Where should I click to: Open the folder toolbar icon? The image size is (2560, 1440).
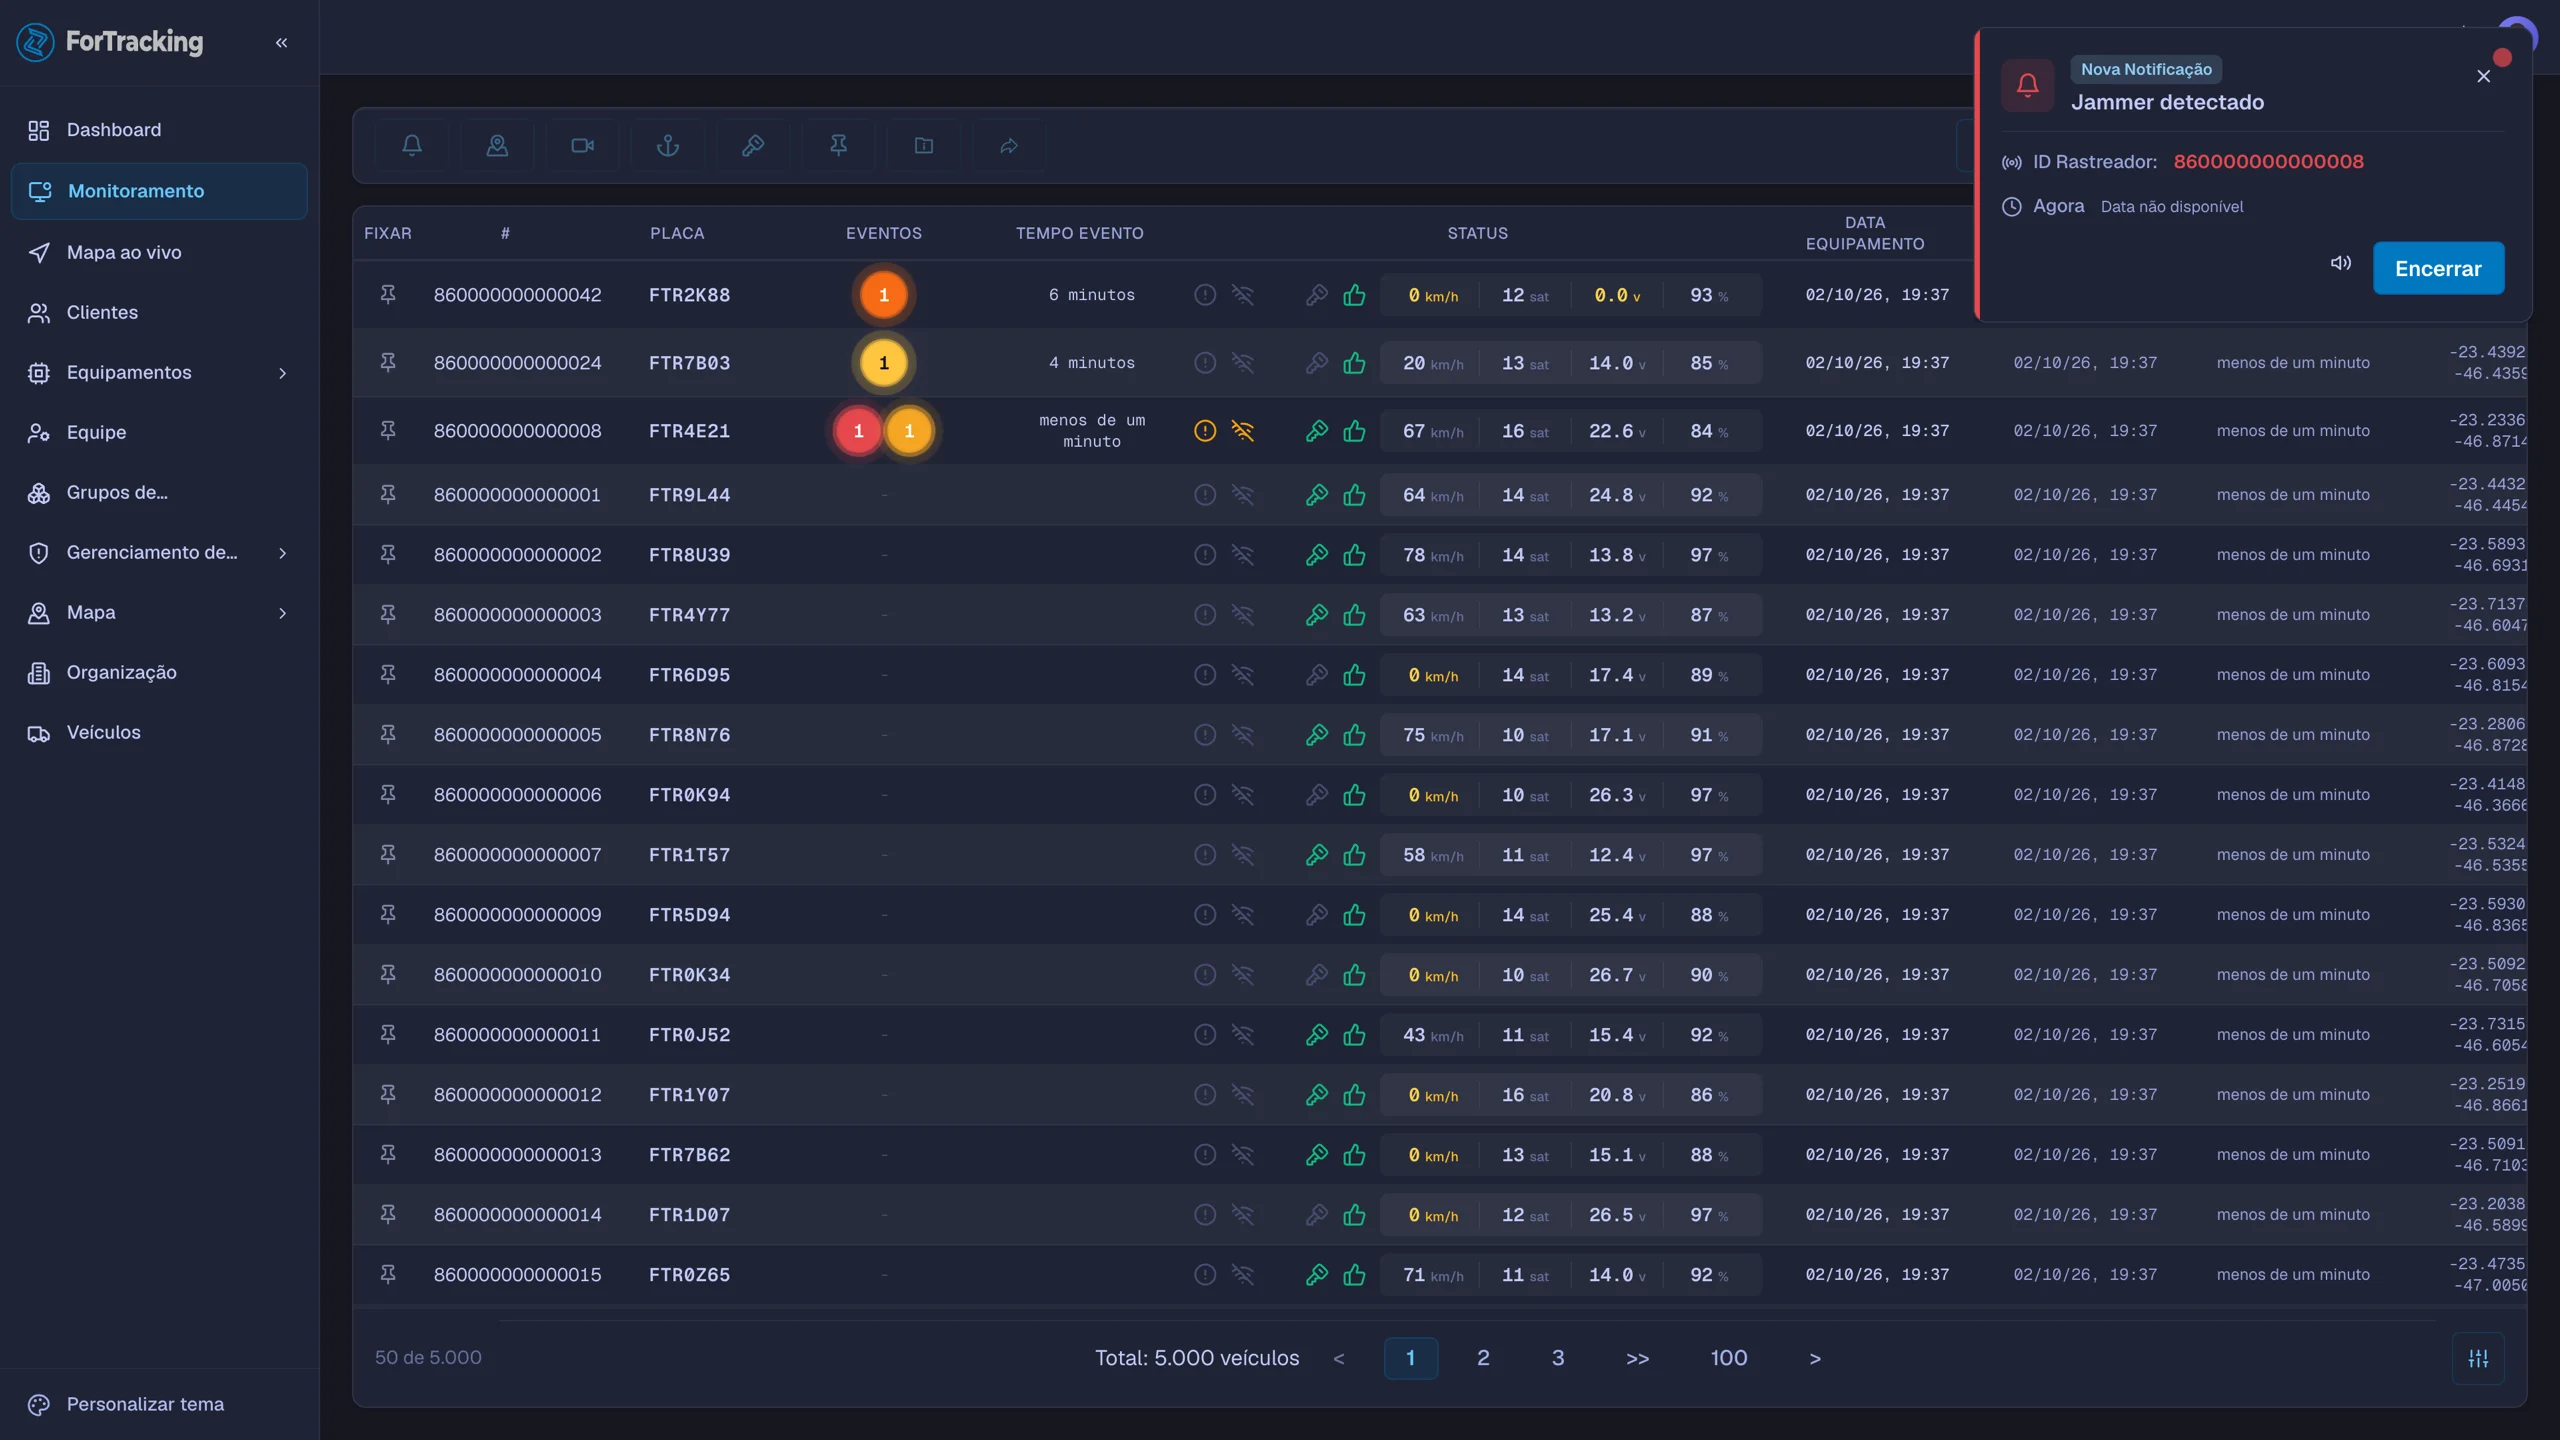coord(924,146)
